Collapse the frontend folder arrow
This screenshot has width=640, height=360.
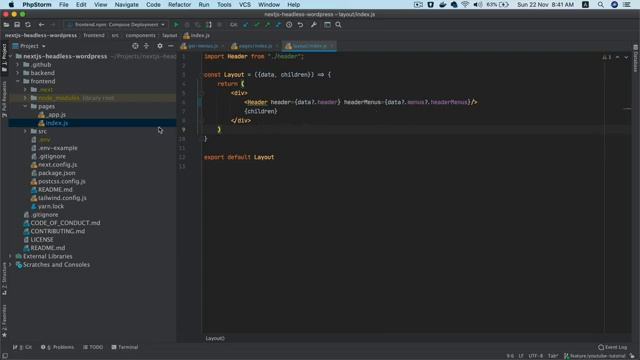[18, 81]
